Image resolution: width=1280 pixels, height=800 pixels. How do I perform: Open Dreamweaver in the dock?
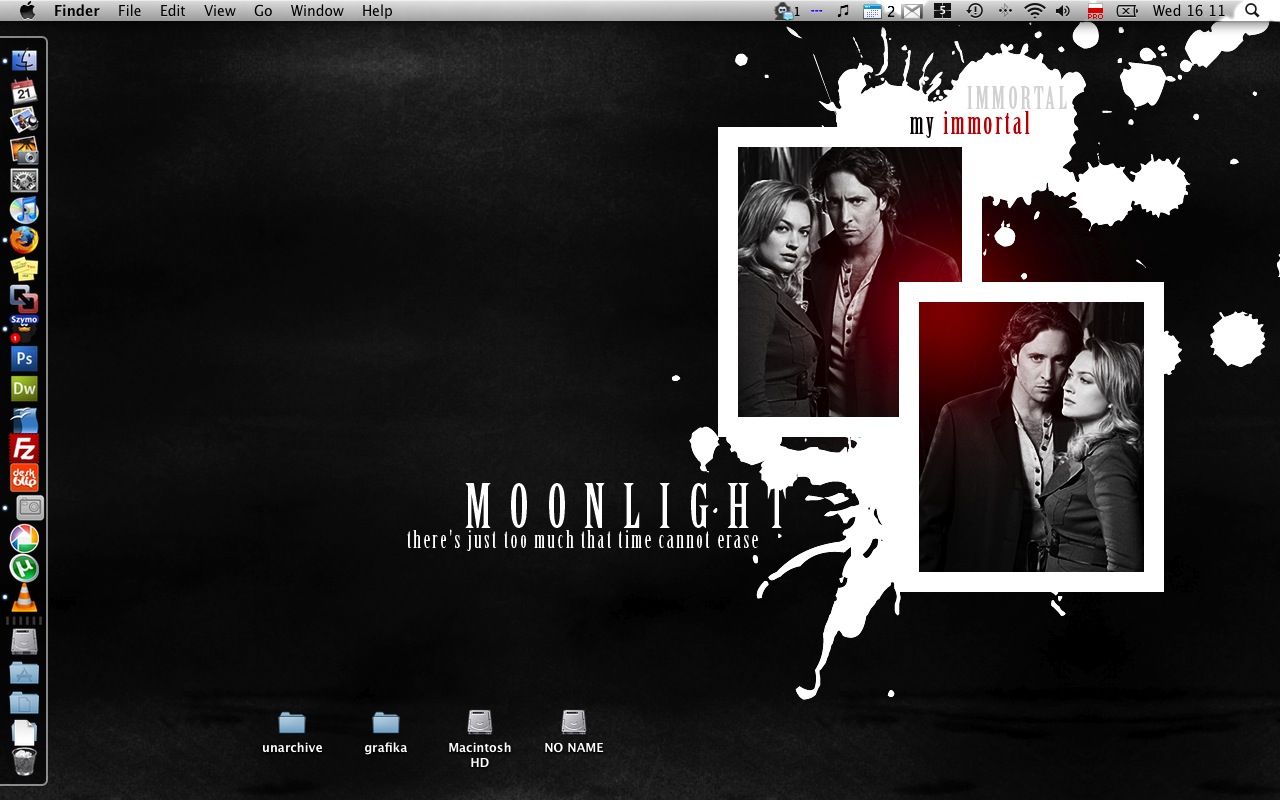[24, 388]
